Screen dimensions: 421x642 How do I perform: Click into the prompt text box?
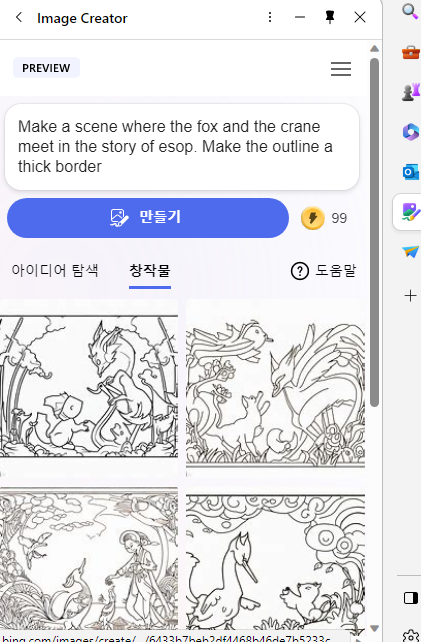(x=182, y=147)
